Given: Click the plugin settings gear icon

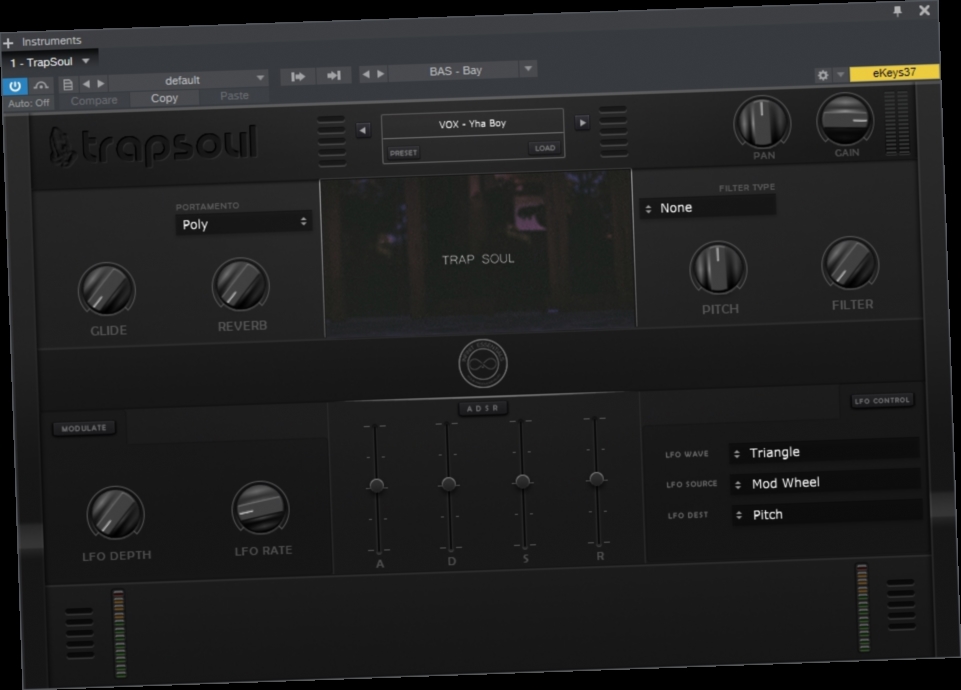Looking at the screenshot, I should 822,76.
